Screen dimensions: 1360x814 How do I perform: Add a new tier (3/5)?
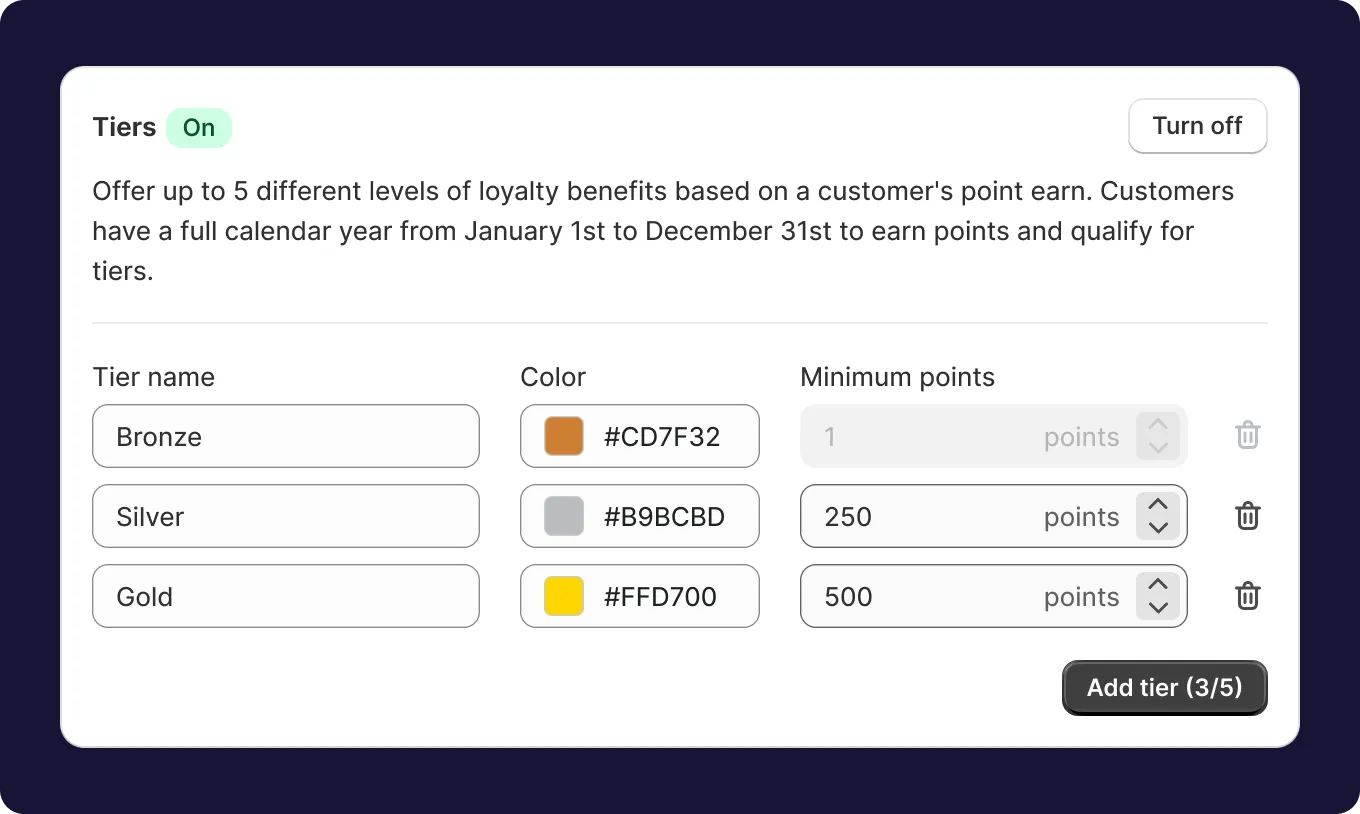1164,688
